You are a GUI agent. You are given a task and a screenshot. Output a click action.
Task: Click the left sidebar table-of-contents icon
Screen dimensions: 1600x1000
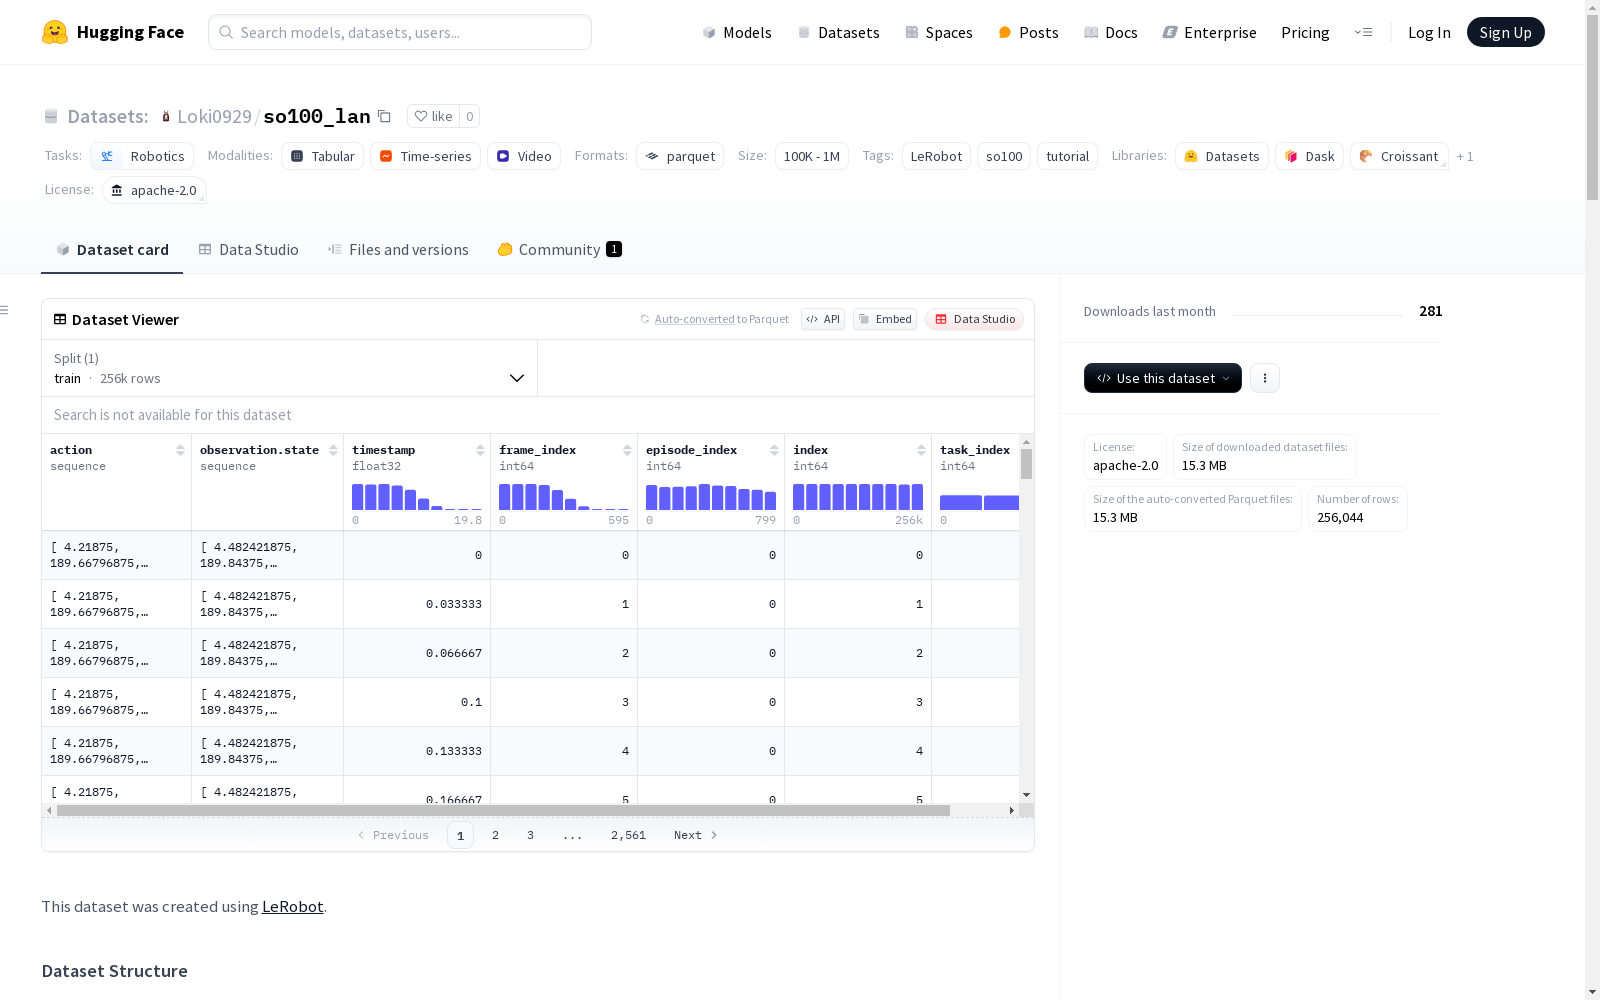click(x=5, y=310)
